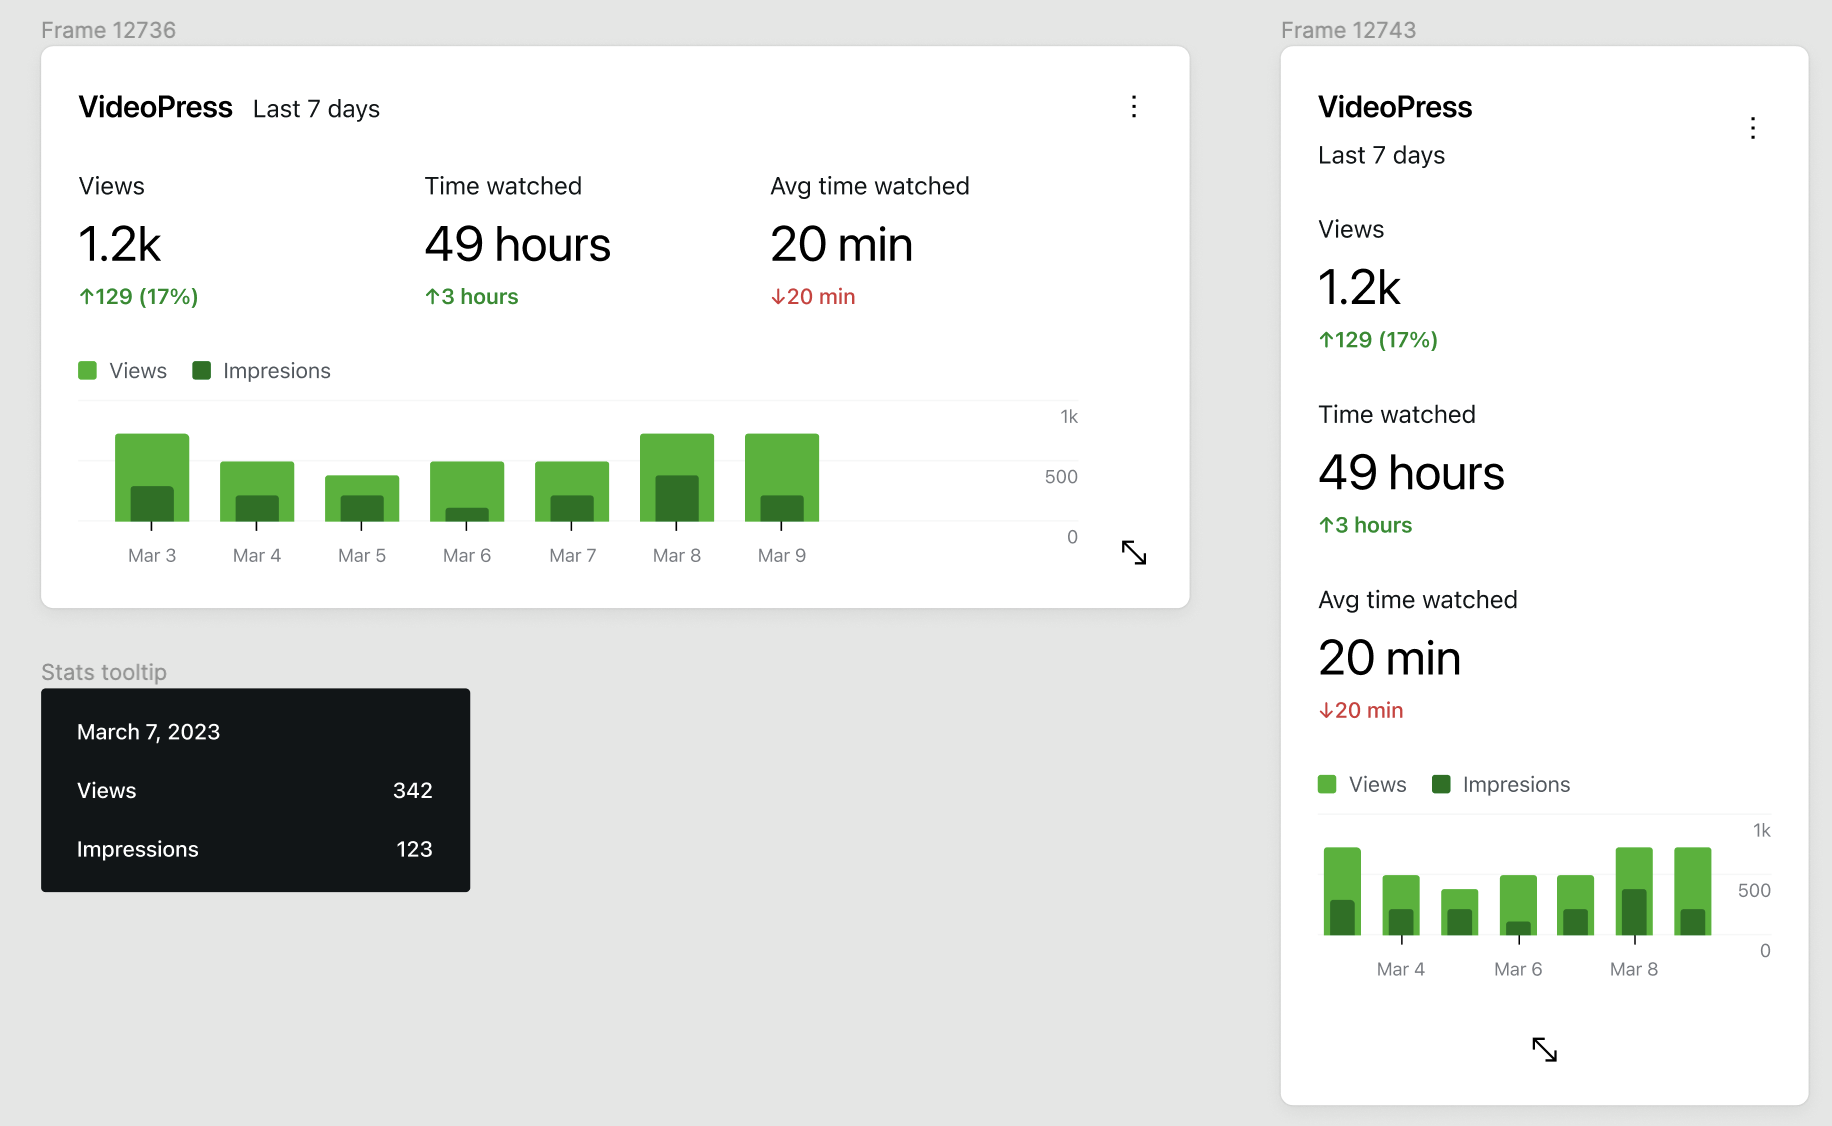Viewport: 1832px width, 1126px height.
Task: Click the green "↑129 (17%)" change in Frame 12736
Action: pyautogui.click(x=139, y=297)
